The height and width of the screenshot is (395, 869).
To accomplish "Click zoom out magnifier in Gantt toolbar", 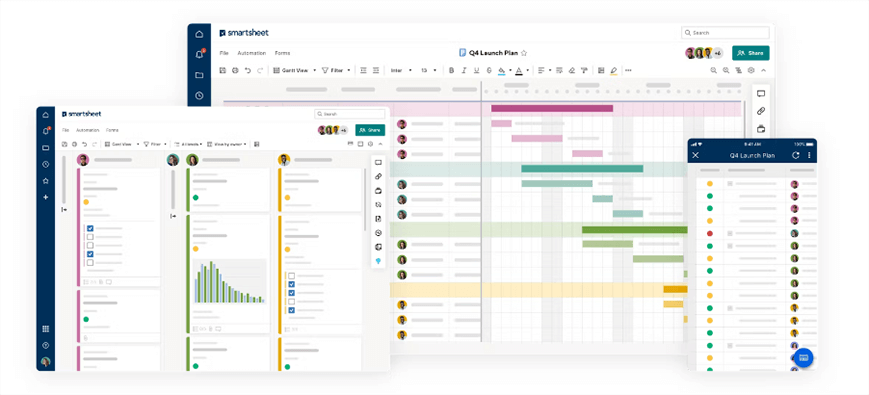I will pyautogui.click(x=714, y=70).
